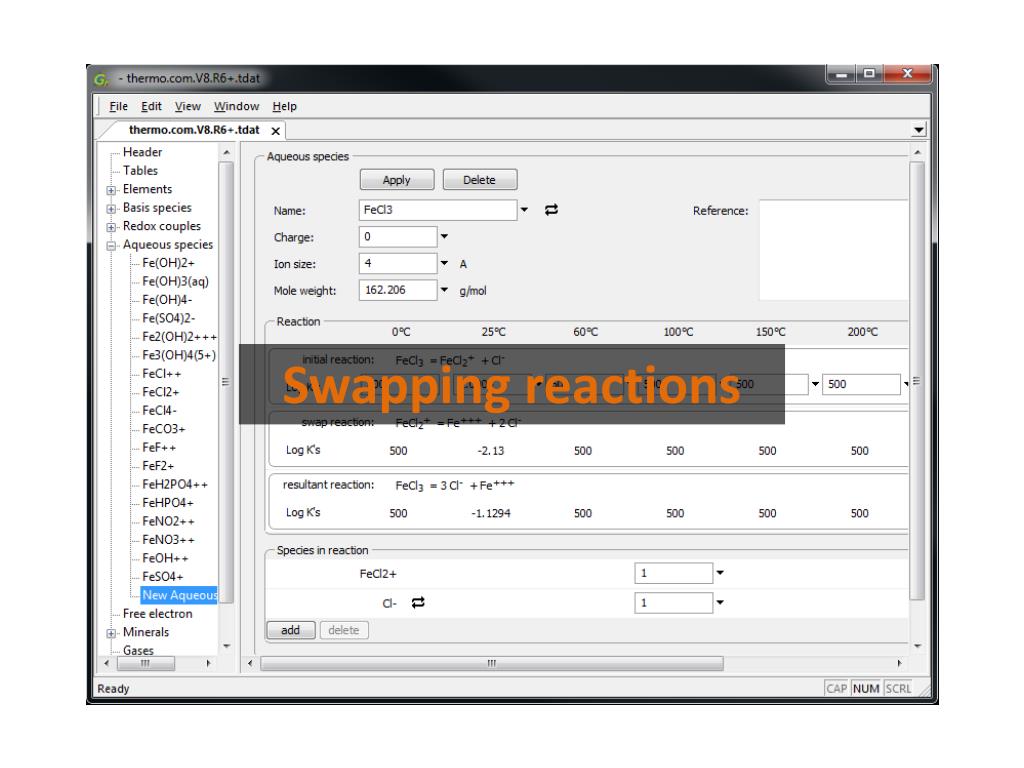Screen dimensions: 1024x768
Task: Open the Window menu
Action: (236, 106)
